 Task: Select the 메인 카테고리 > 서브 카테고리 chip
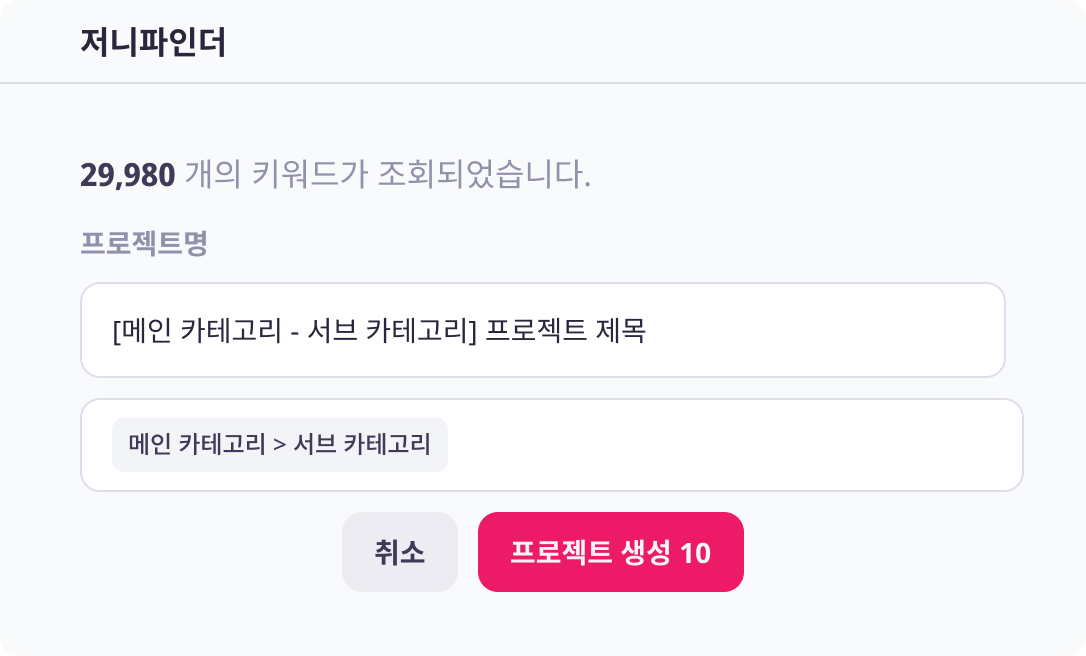(x=280, y=445)
